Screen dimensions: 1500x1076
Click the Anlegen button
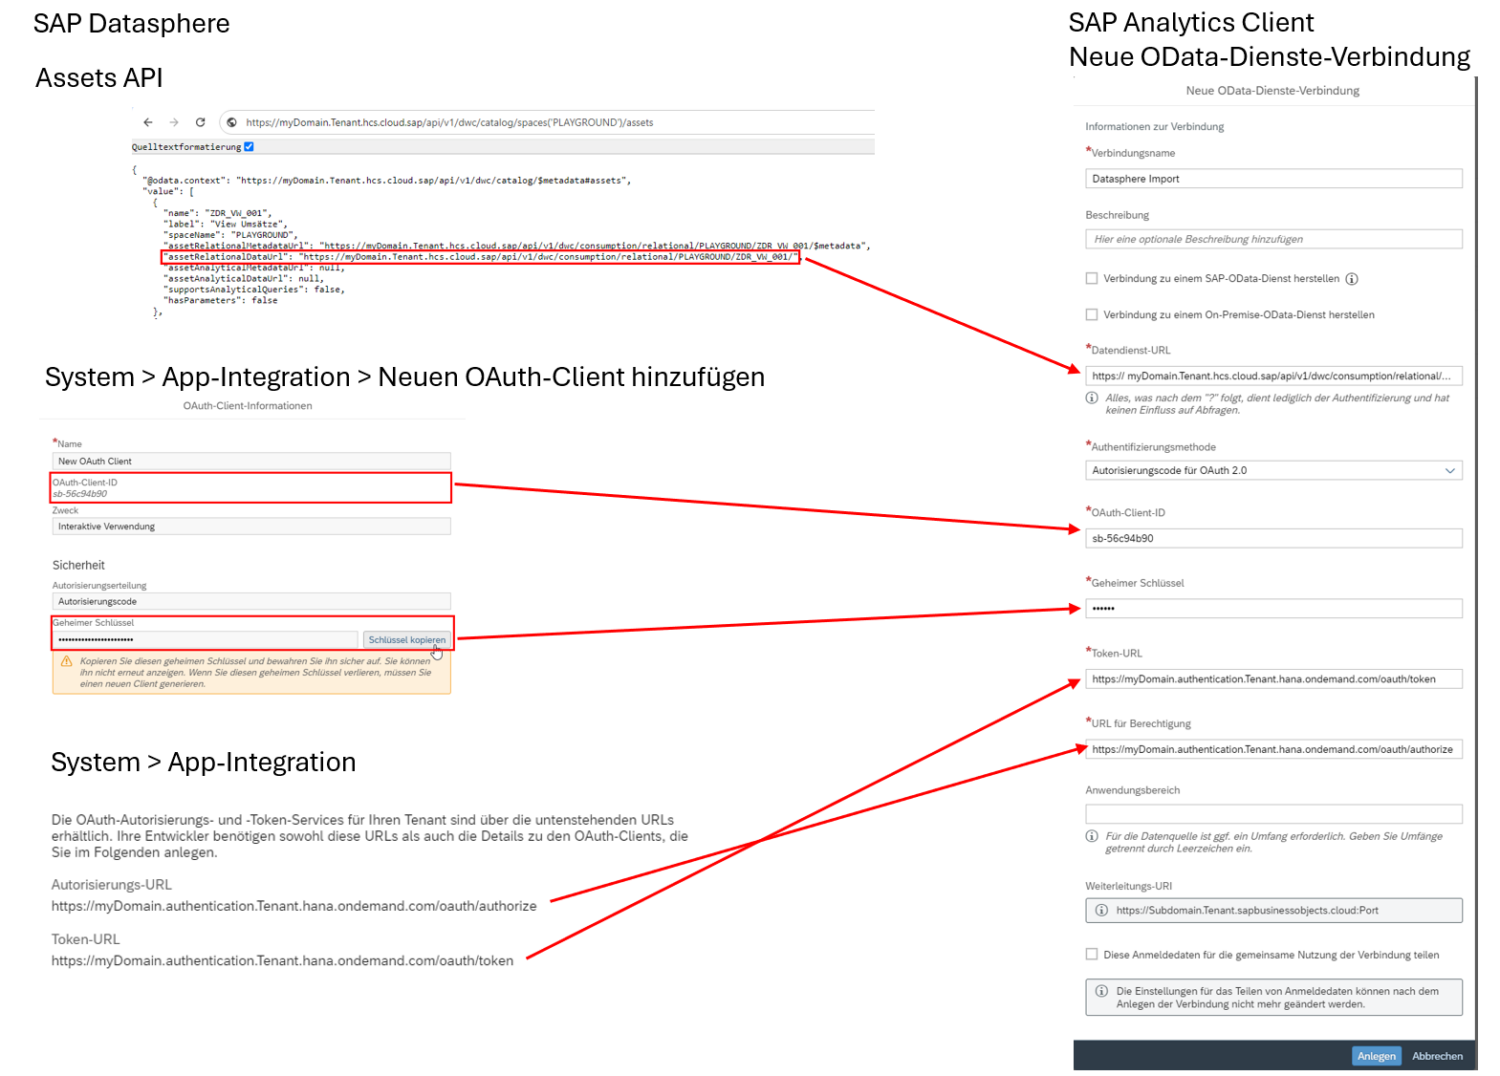pos(1376,1056)
